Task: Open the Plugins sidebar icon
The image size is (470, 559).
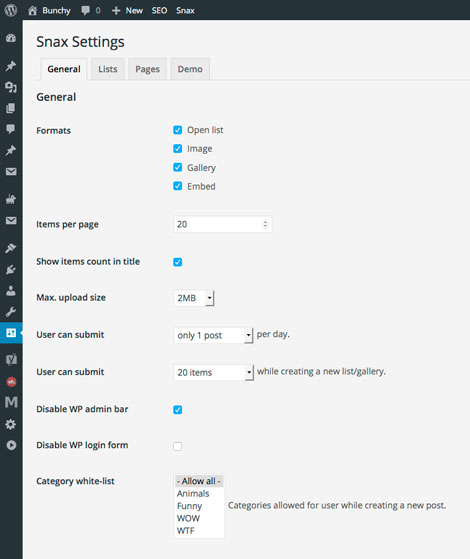Action: 11,270
